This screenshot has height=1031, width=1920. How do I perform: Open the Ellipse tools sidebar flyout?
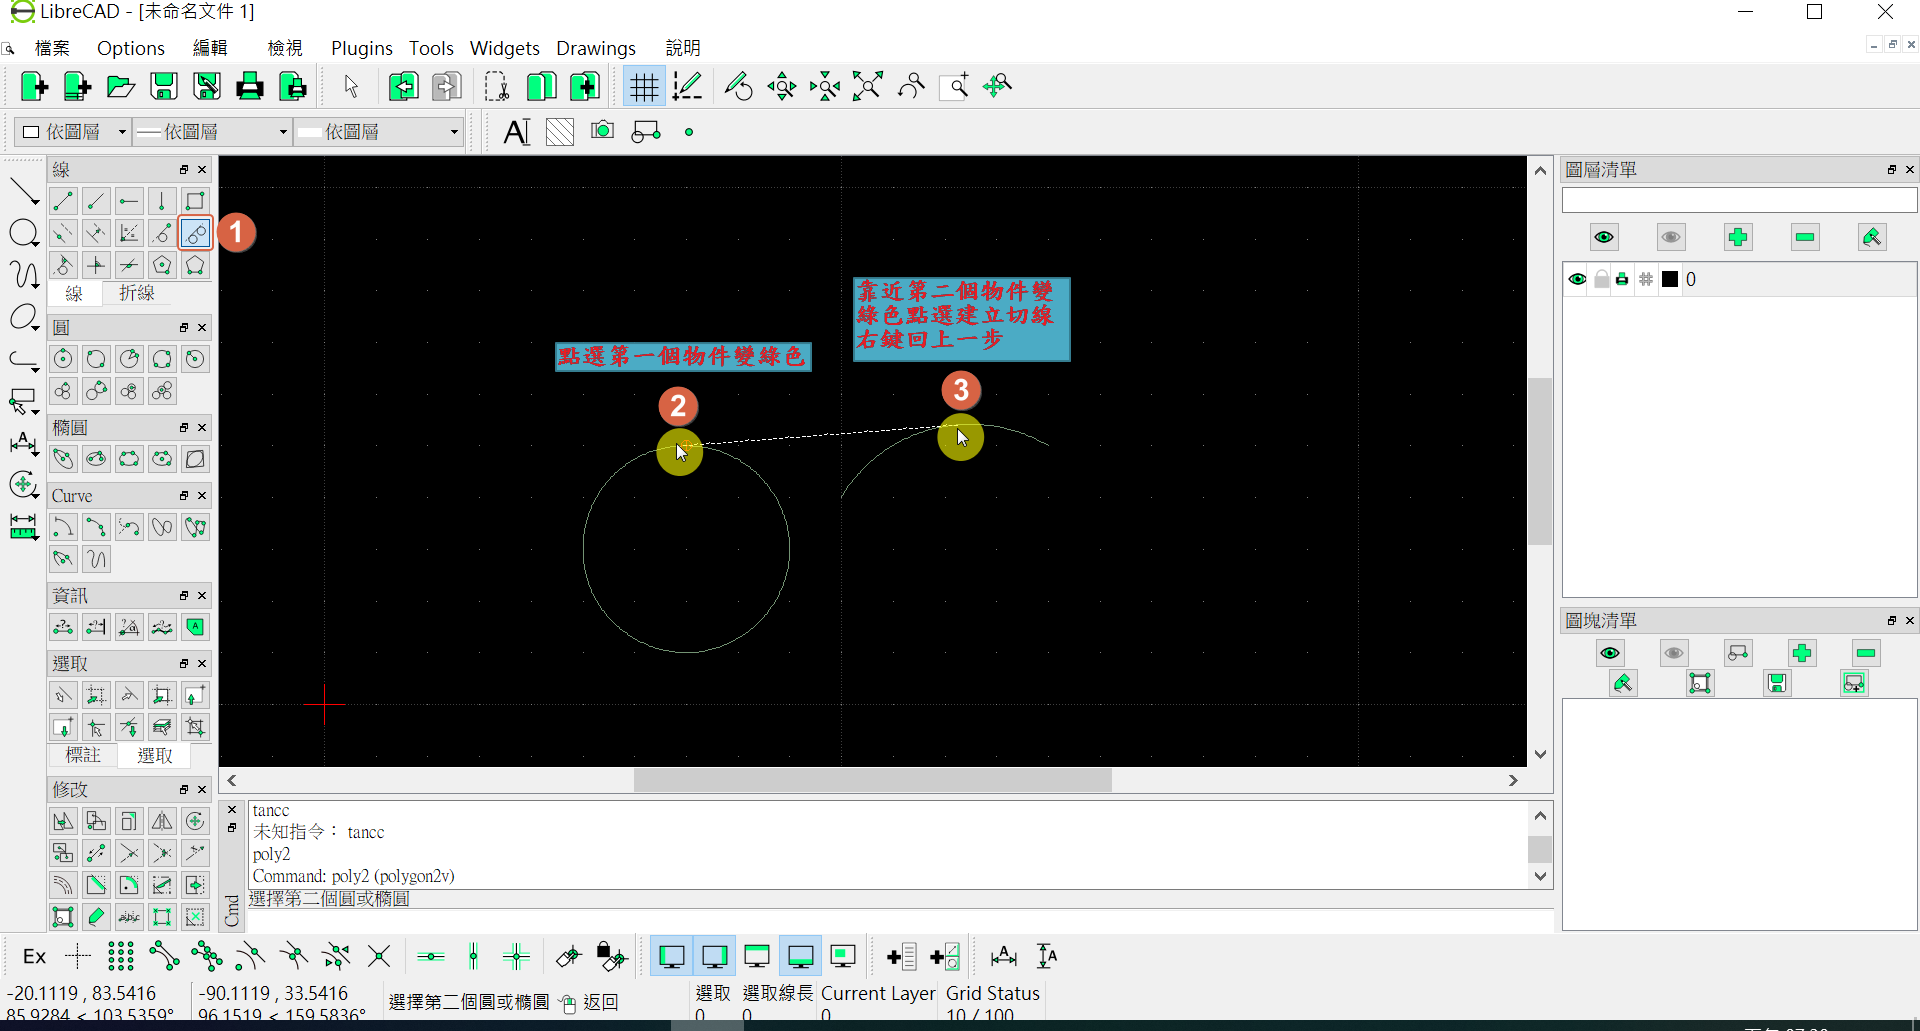click(24, 318)
